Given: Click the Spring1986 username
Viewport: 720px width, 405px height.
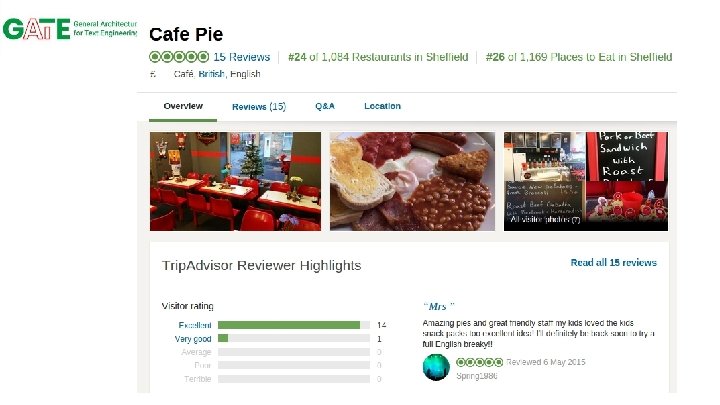Looking at the screenshot, I should tap(477, 376).
